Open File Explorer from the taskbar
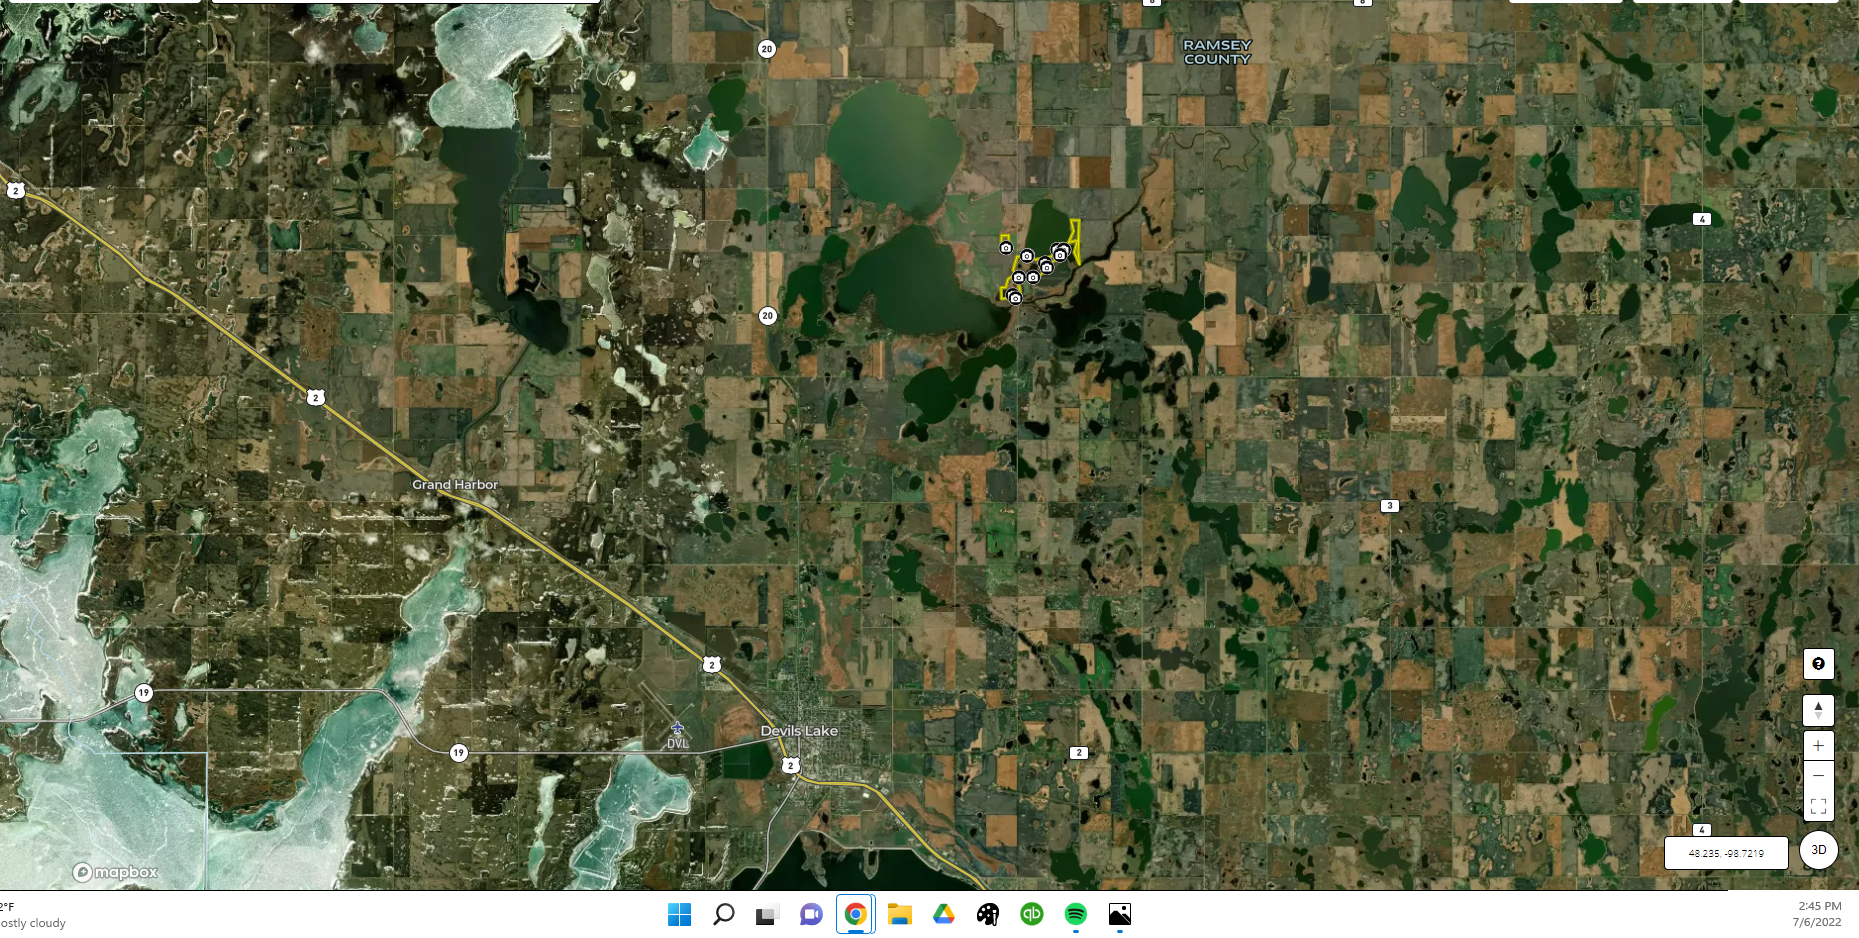This screenshot has width=1859, height=938. click(x=899, y=914)
